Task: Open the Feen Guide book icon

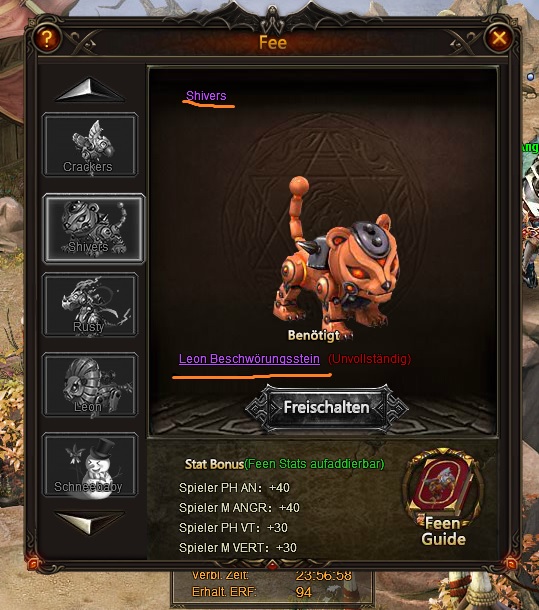Action: [x=442, y=497]
